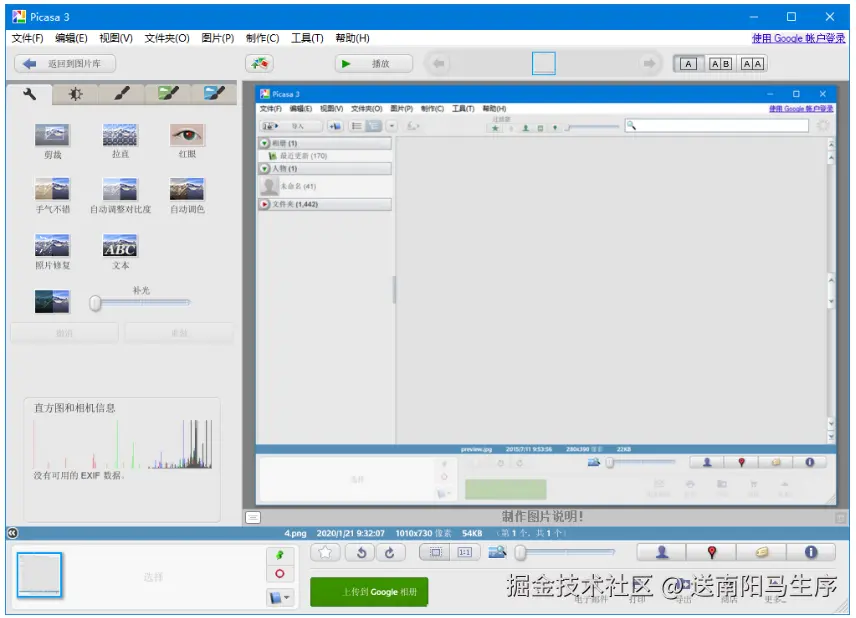Clear the tray with the red circle icon
Screen dimensions: 856x618
[280, 574]
